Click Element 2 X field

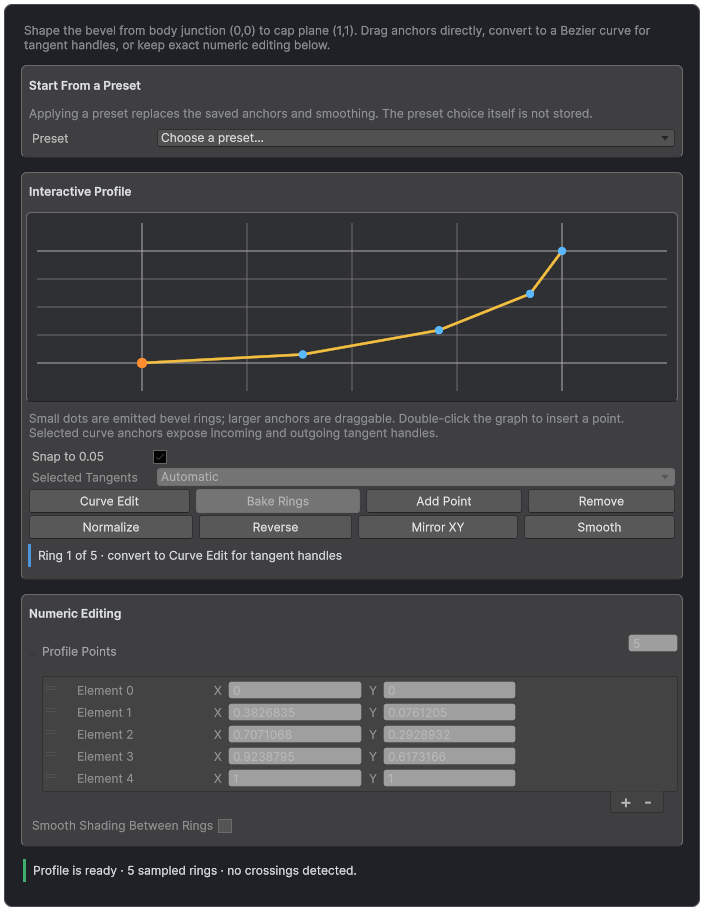(295, 734)
